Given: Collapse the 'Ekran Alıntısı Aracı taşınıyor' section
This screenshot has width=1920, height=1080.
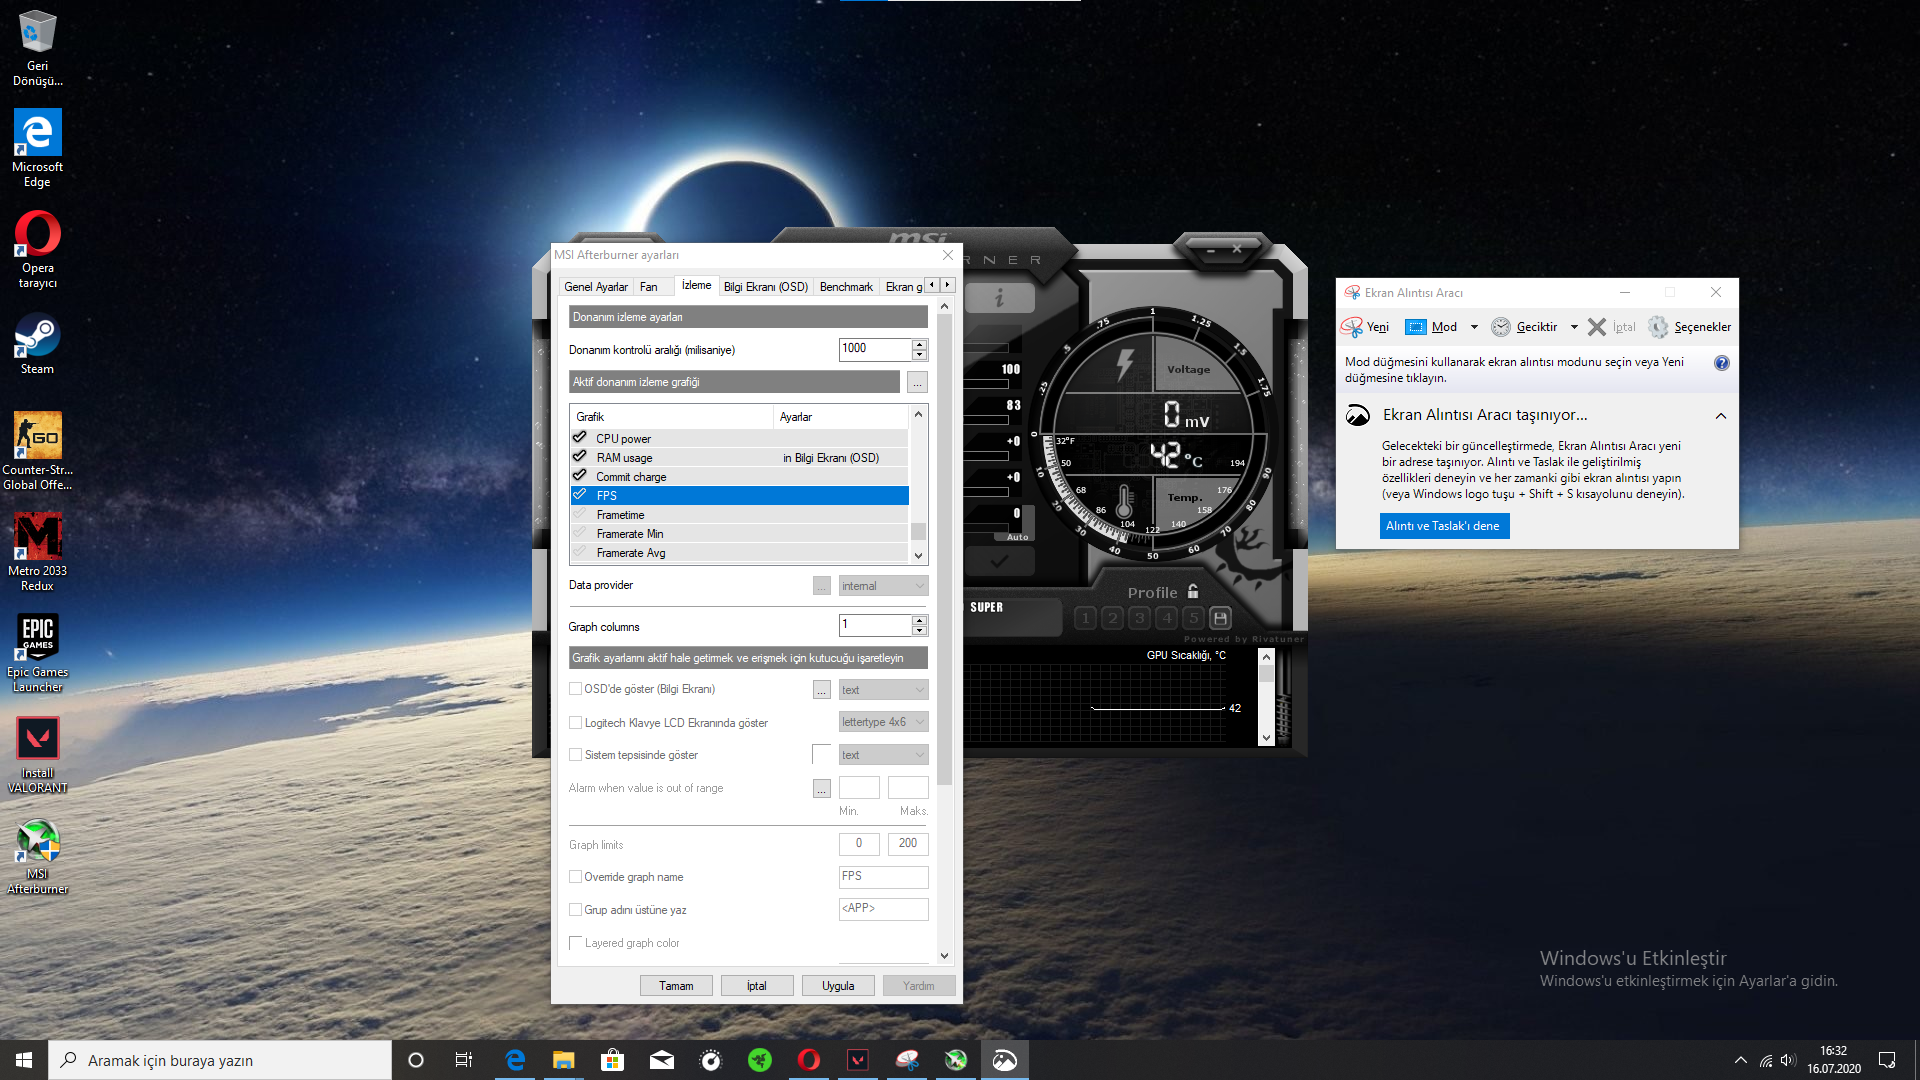Looking at the screenshot, I should coord(1721,416).
